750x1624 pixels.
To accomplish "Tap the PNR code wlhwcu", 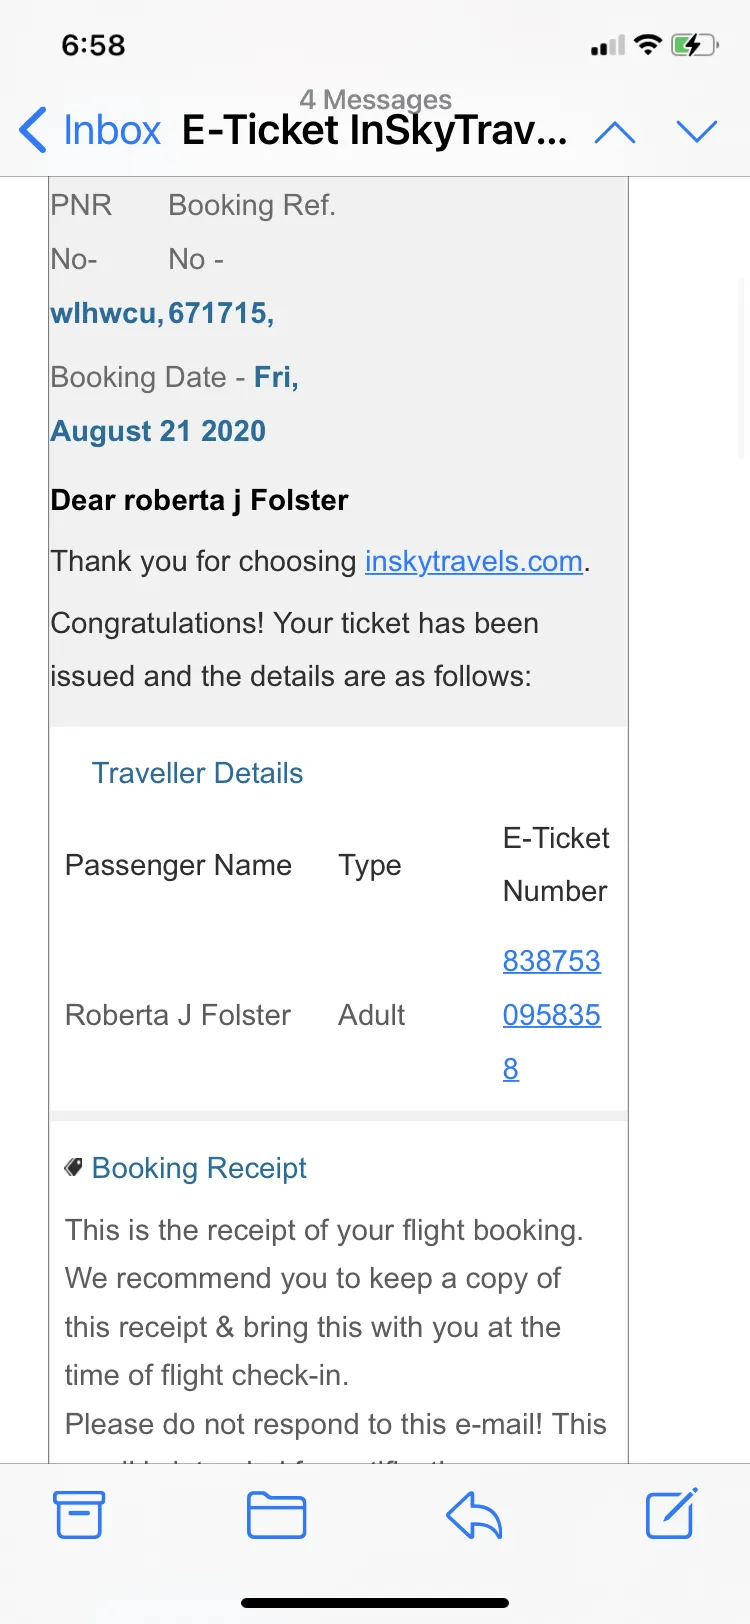I will point(107,313).
